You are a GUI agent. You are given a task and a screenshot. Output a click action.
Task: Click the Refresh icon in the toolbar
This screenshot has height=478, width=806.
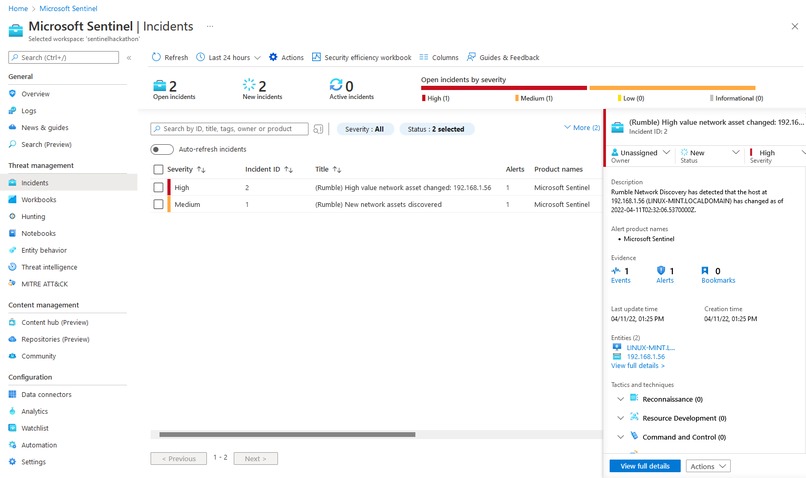coord(156,57)
